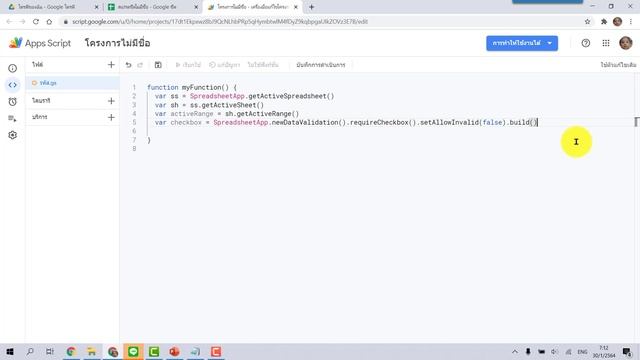Open the Editor code brackets icon

coord(13,85)
